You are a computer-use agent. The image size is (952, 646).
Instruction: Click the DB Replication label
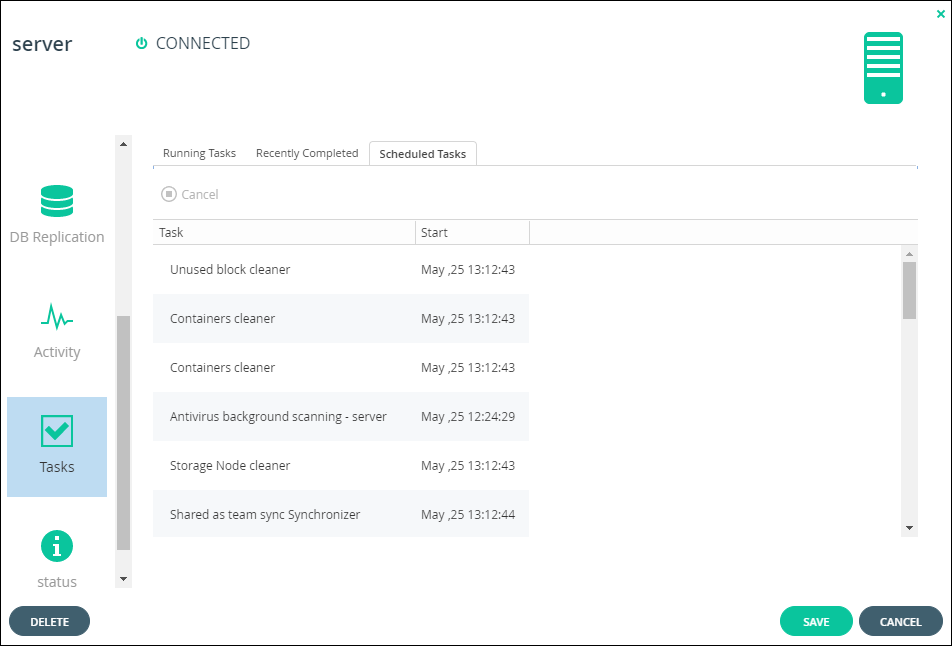[57, 237]
